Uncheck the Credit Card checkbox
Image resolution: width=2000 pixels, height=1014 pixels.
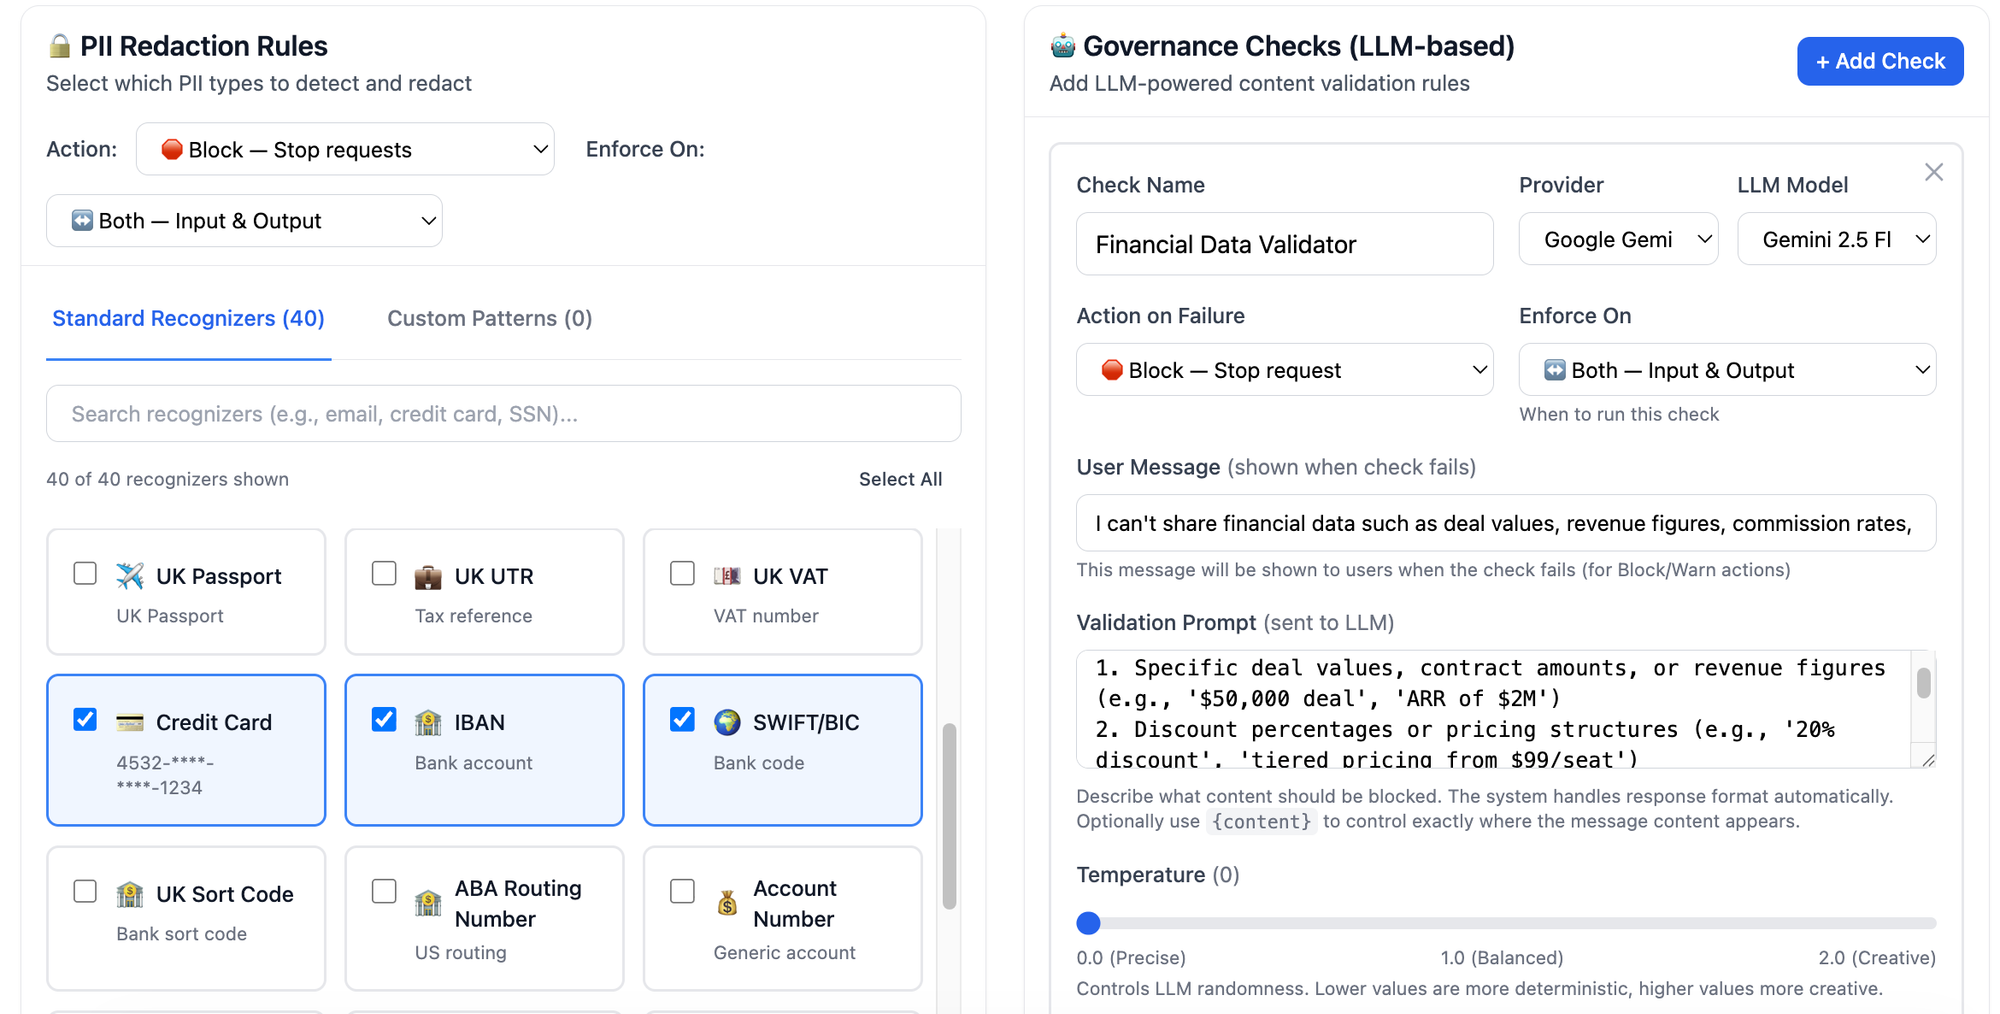(86, 720)
